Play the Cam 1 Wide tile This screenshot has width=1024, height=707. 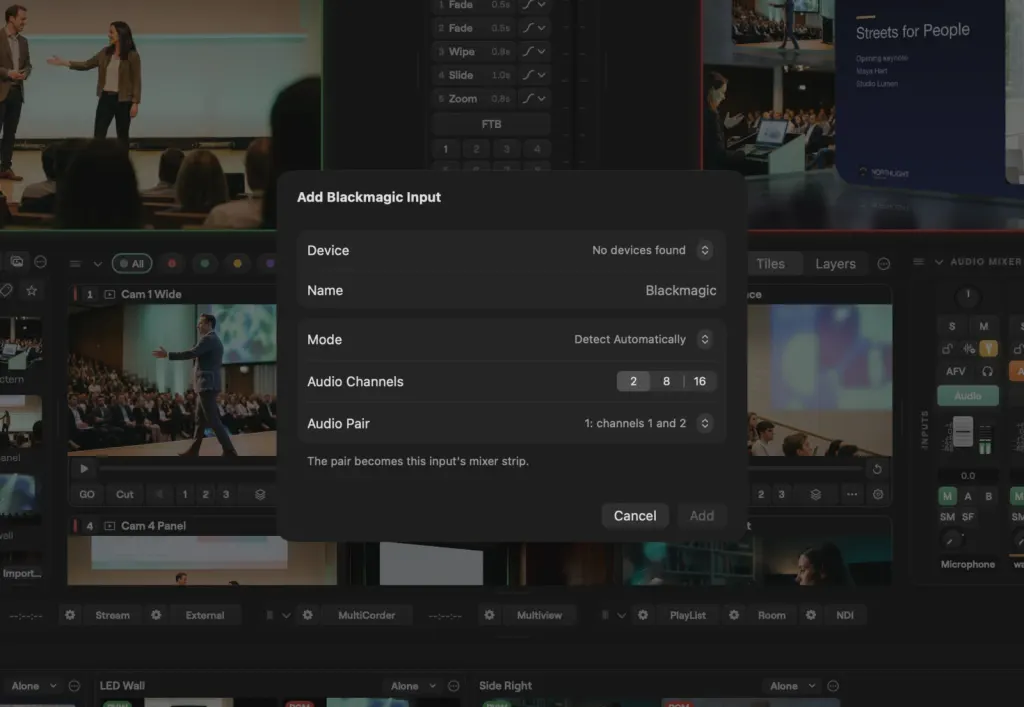click(84, 469)
